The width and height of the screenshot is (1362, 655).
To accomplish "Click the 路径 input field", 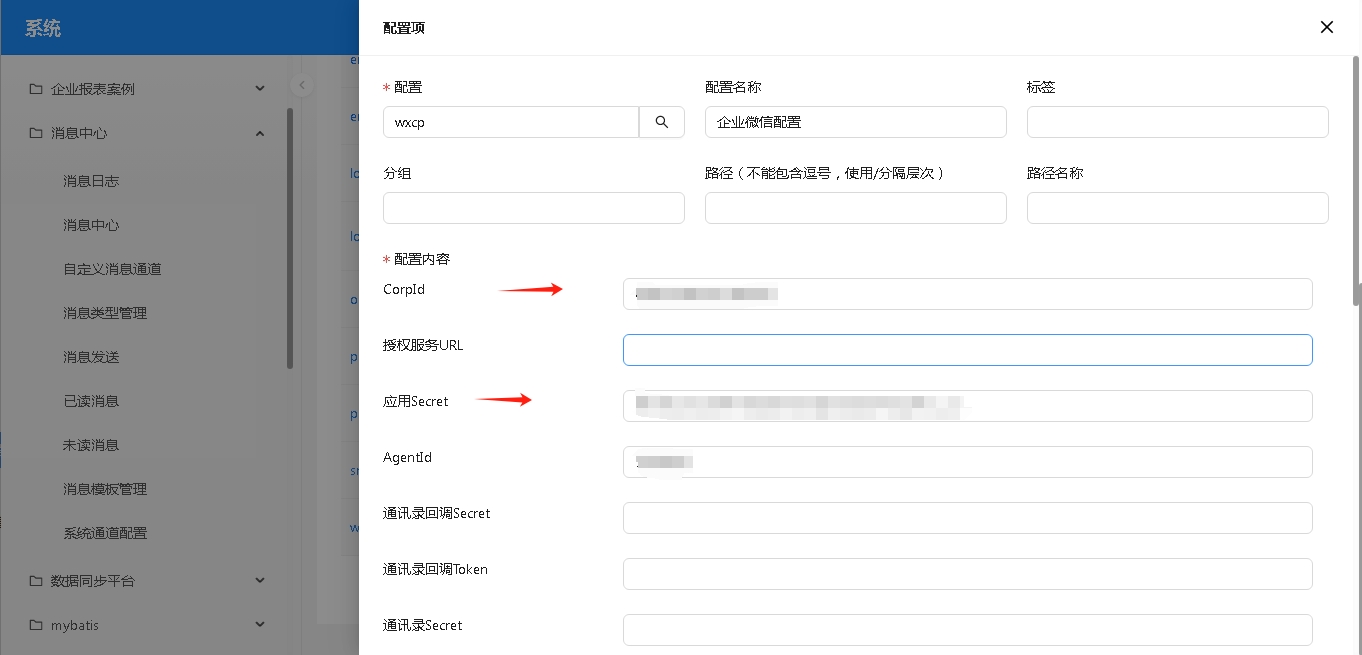I will click(x=855, y=208).
